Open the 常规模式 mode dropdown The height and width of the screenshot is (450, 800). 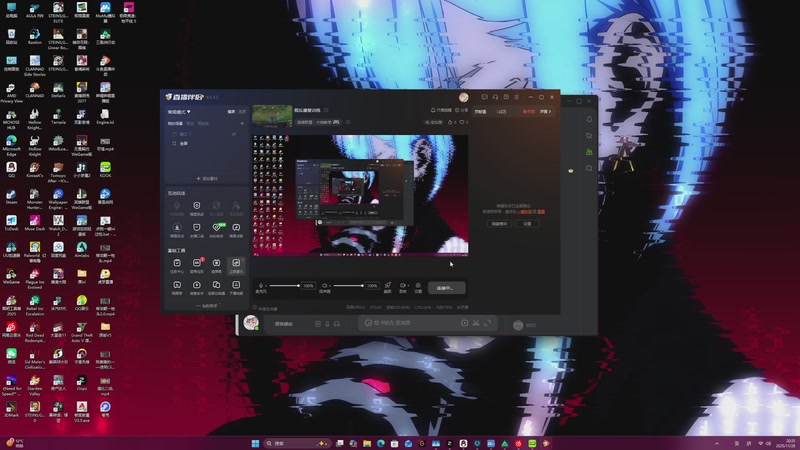tap(179, 112)
